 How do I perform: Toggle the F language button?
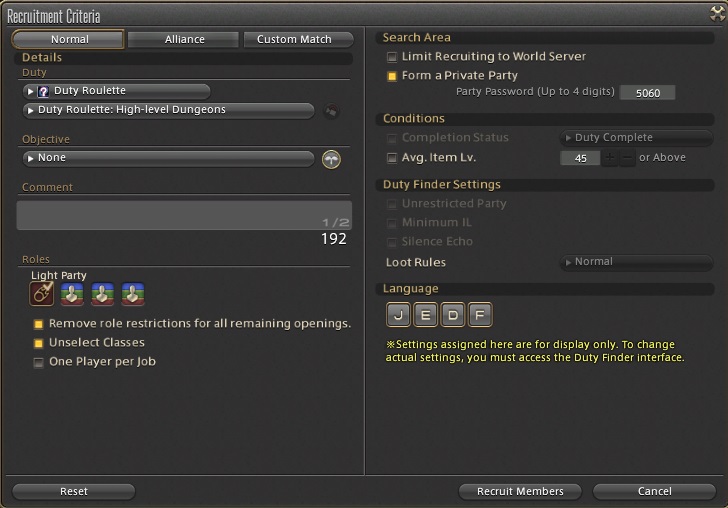(x=480, y=315)
